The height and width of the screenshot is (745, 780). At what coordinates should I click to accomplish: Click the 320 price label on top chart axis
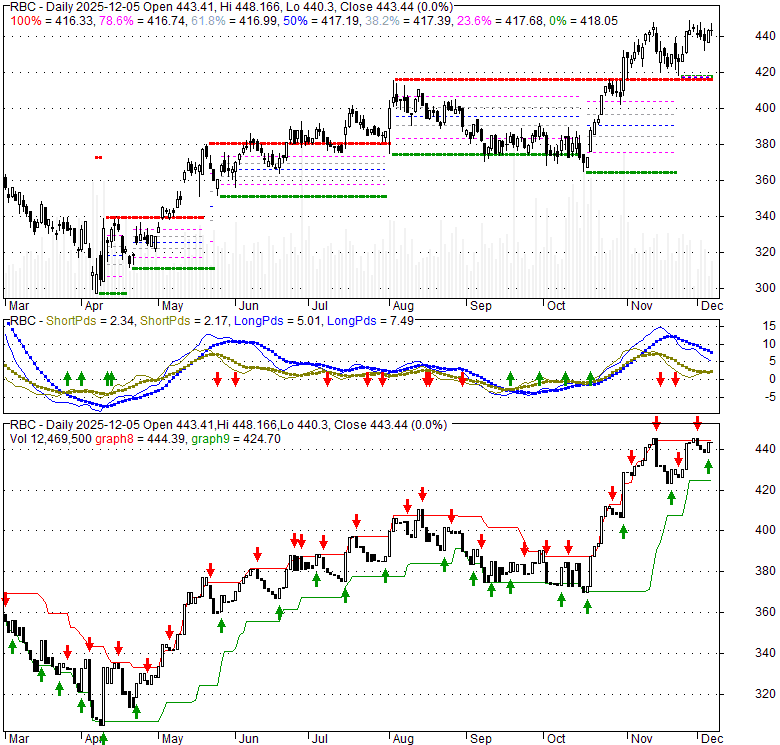click(765, 252)
